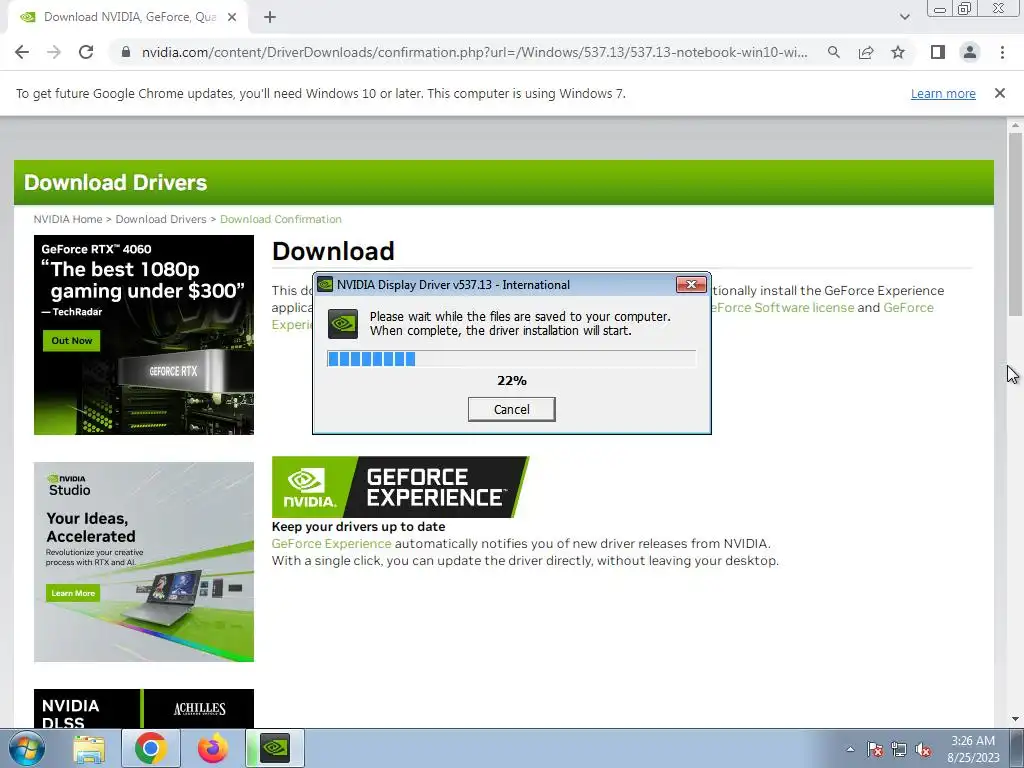Switch to NVIDIA installer taskbar item

tap(275, 748)
